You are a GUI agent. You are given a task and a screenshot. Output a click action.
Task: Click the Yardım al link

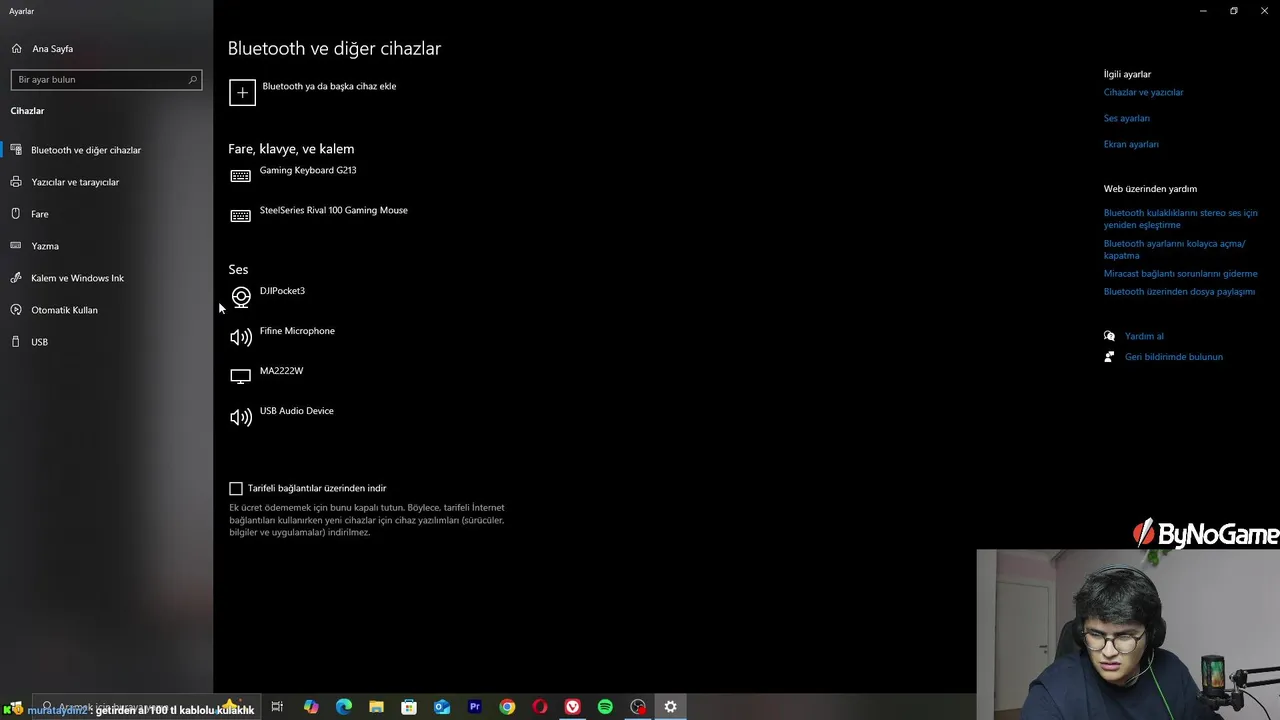coord(1144,336)
